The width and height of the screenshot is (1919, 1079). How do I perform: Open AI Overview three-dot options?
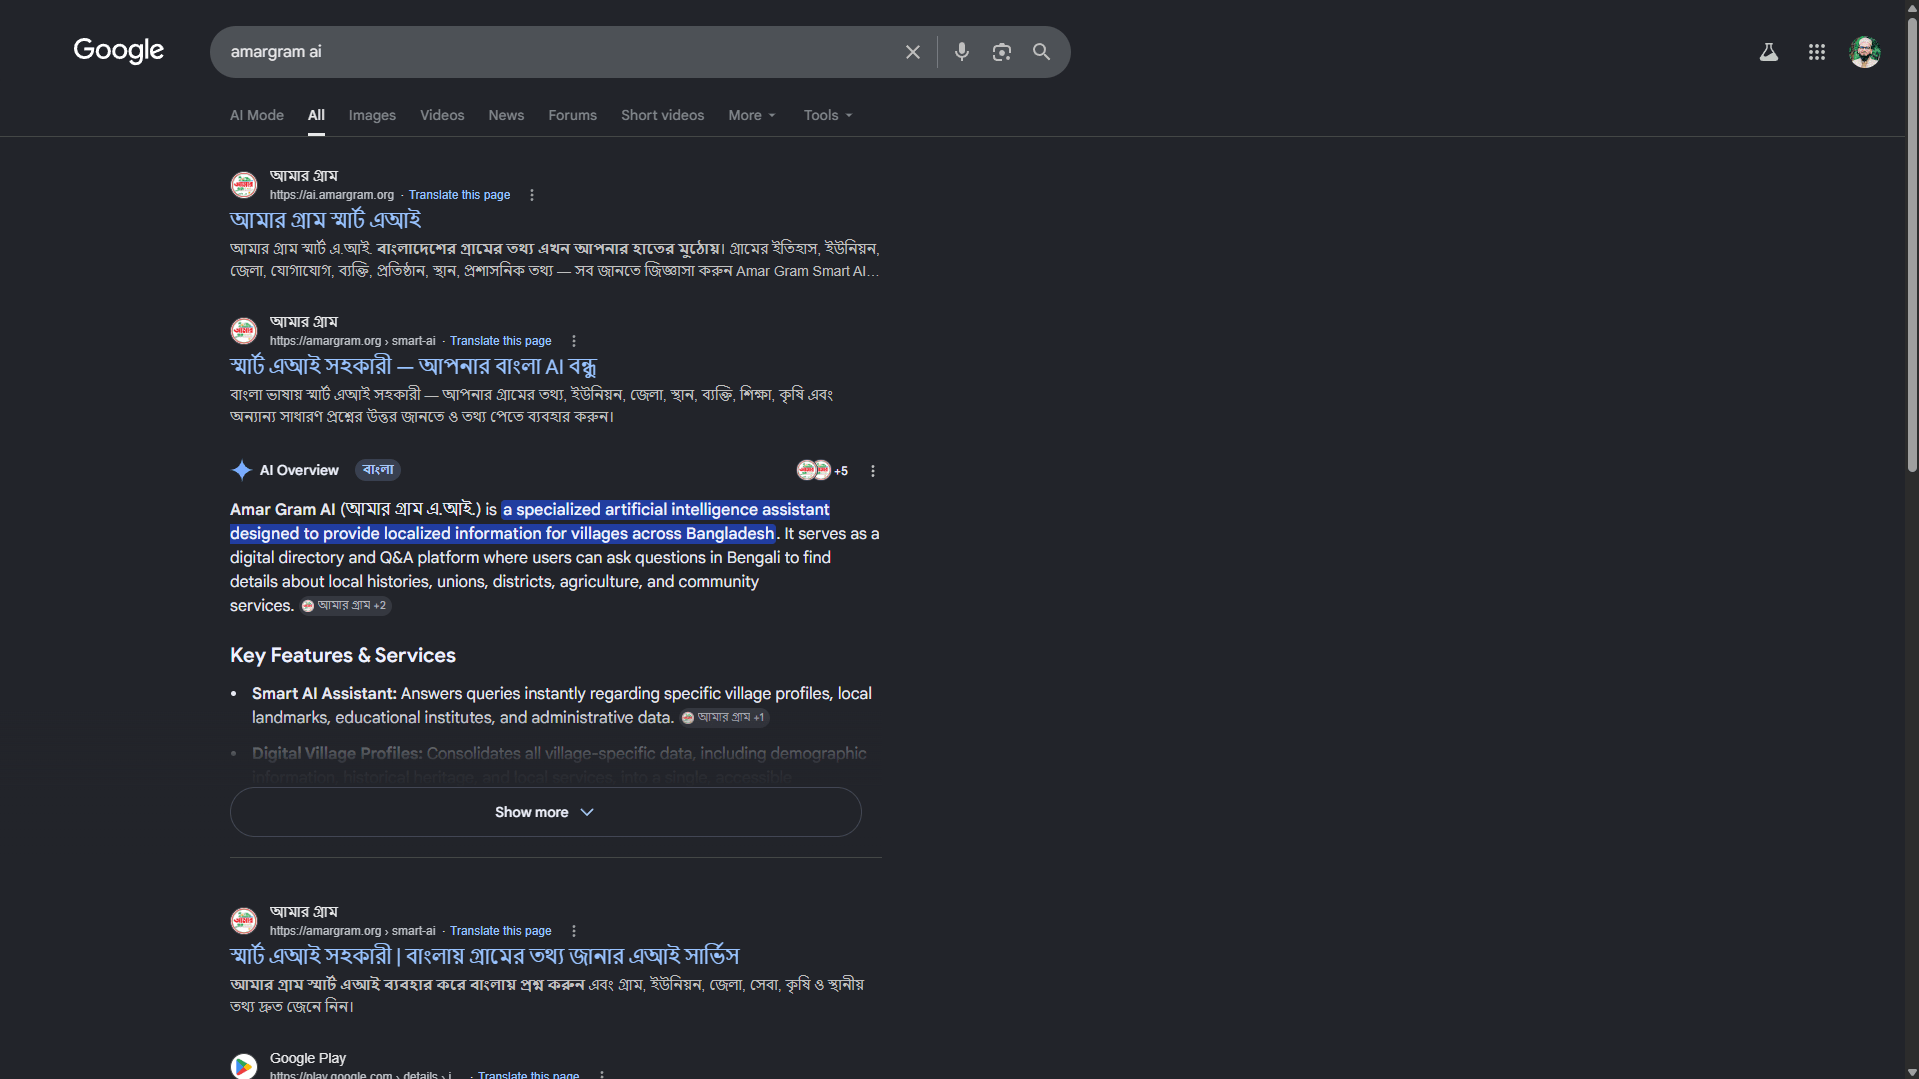coord(872,471)
